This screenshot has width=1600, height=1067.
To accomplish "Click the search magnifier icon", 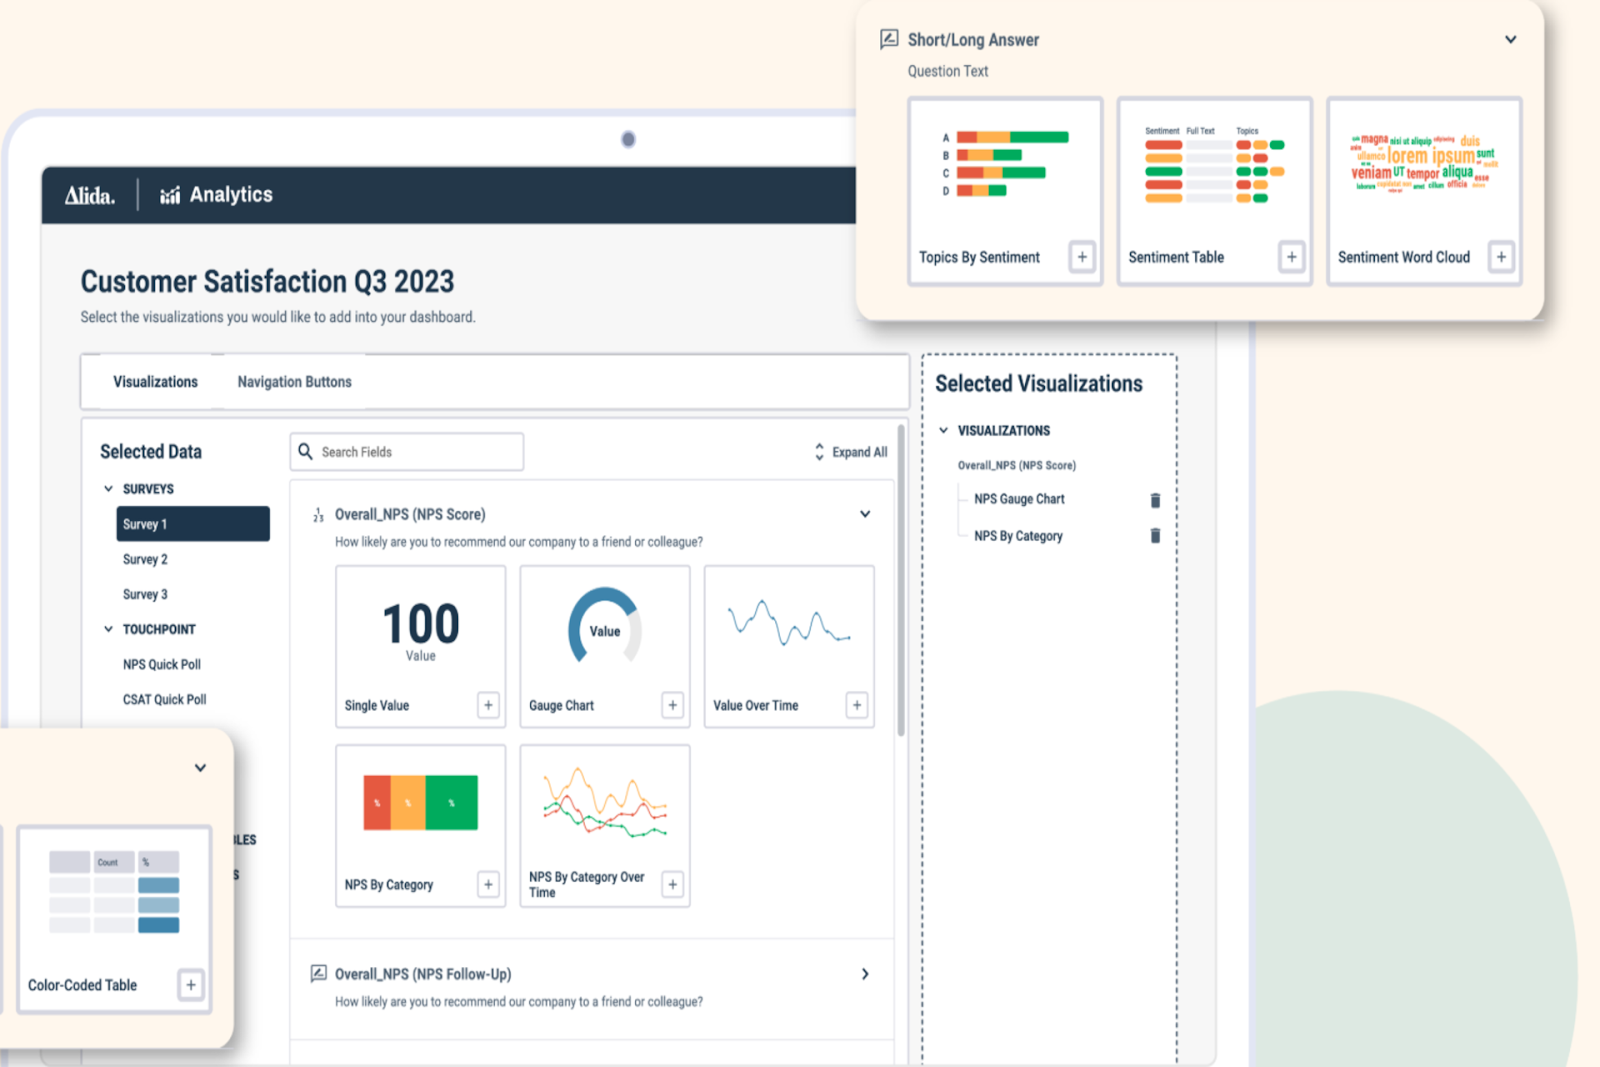I will [x=306, y=451].
